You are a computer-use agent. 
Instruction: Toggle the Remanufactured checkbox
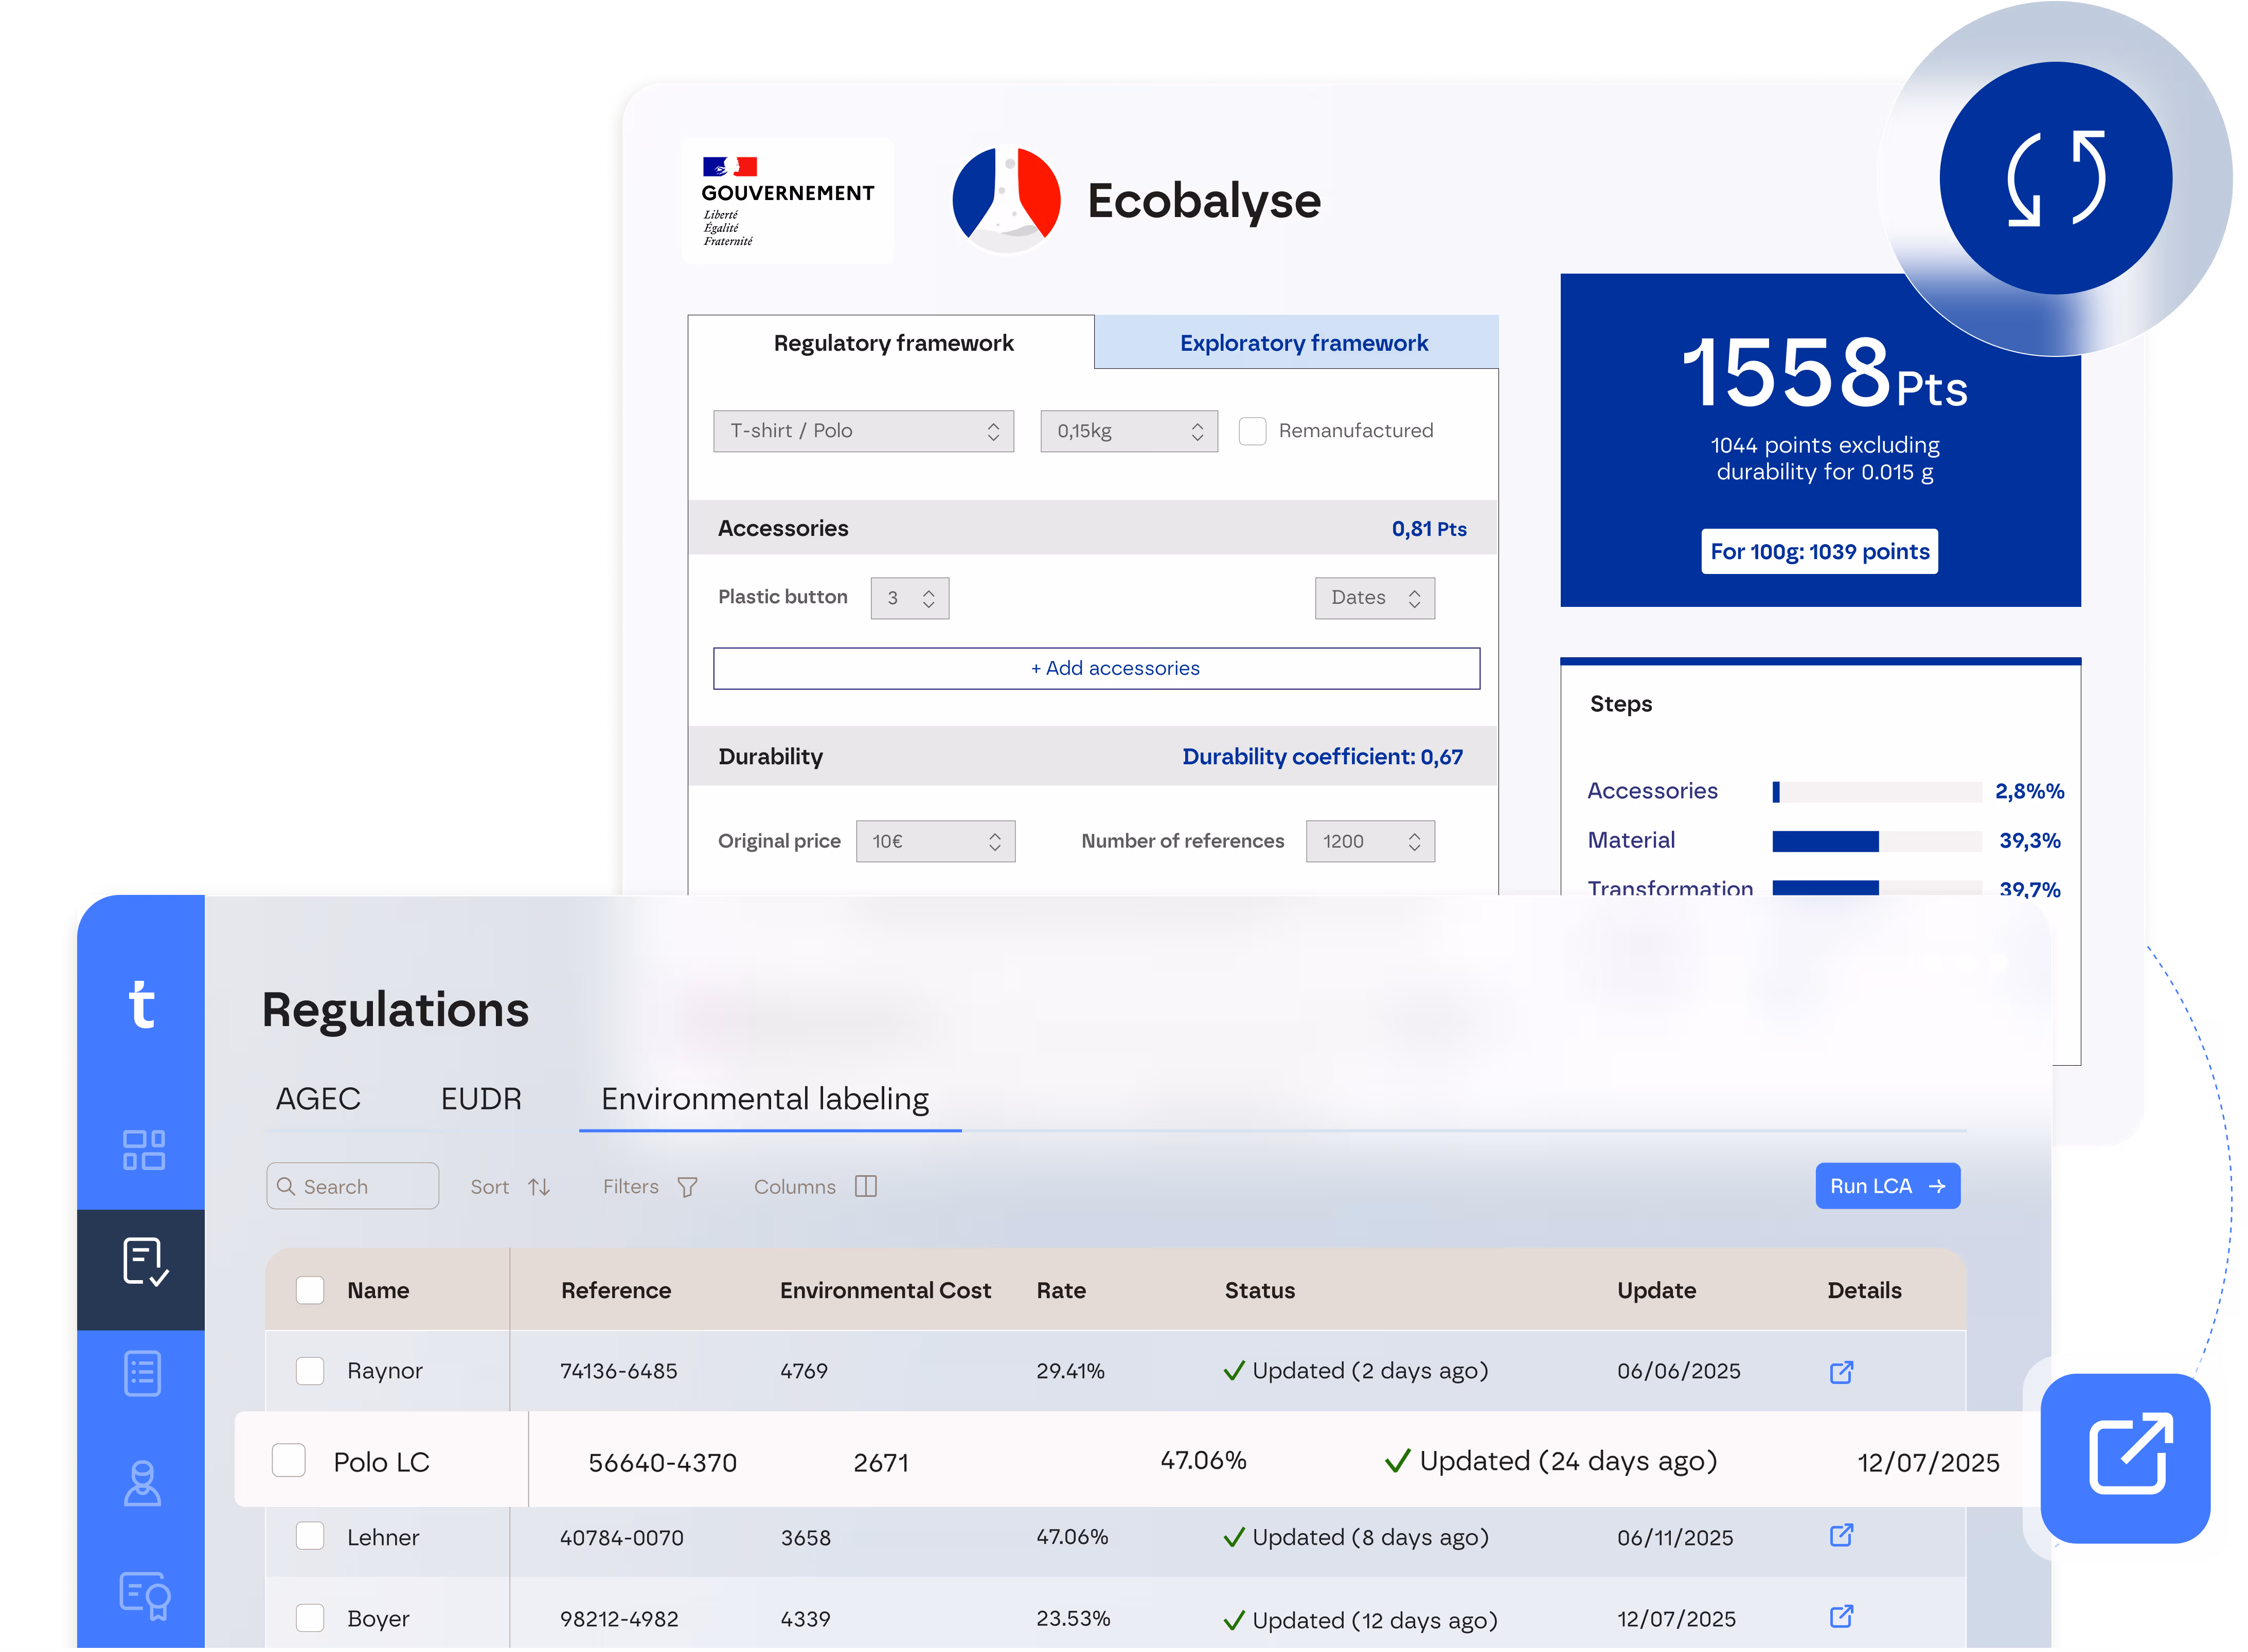[x=1252, y=431]
